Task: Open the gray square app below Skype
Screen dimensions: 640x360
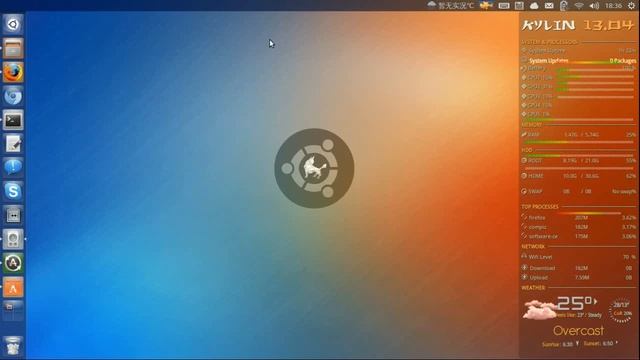Action: [13, 215]
